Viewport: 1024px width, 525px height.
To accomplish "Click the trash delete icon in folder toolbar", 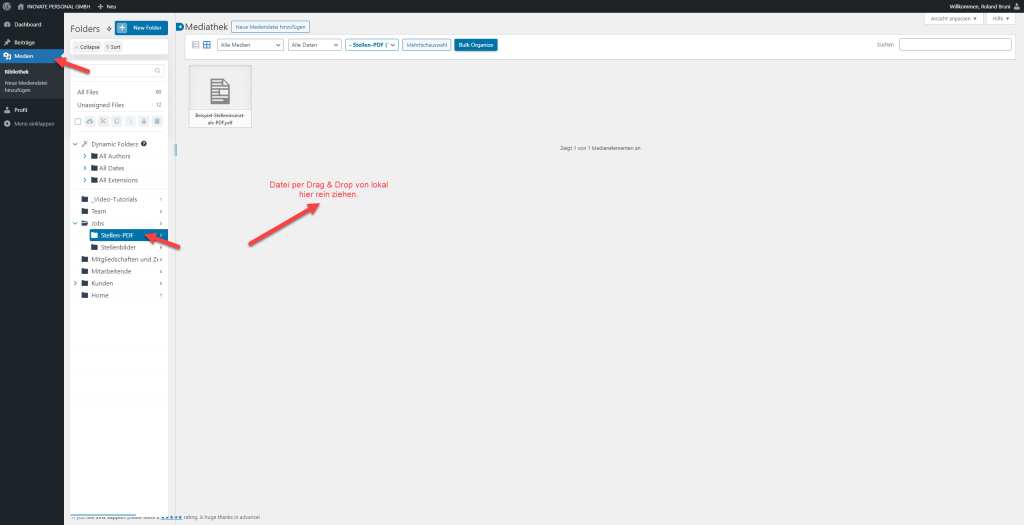I will (156, 121).
